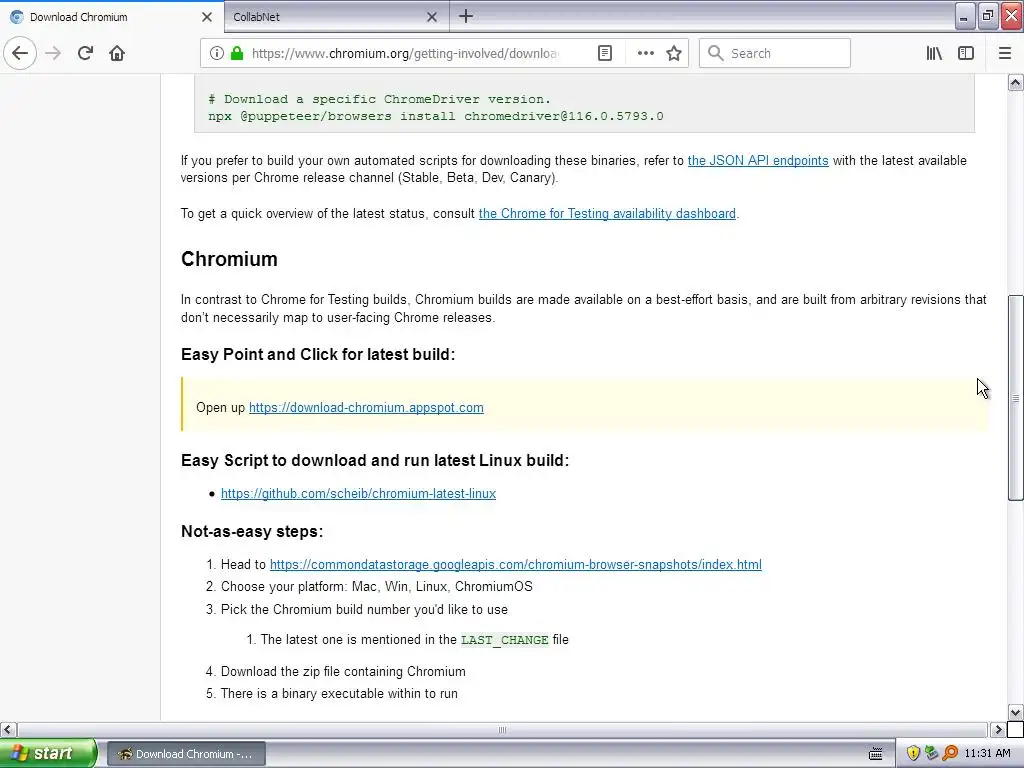Viewport: 1024px width, 768px height.
Task: Click the security shield tray icon
Action: tap(913, 753)
